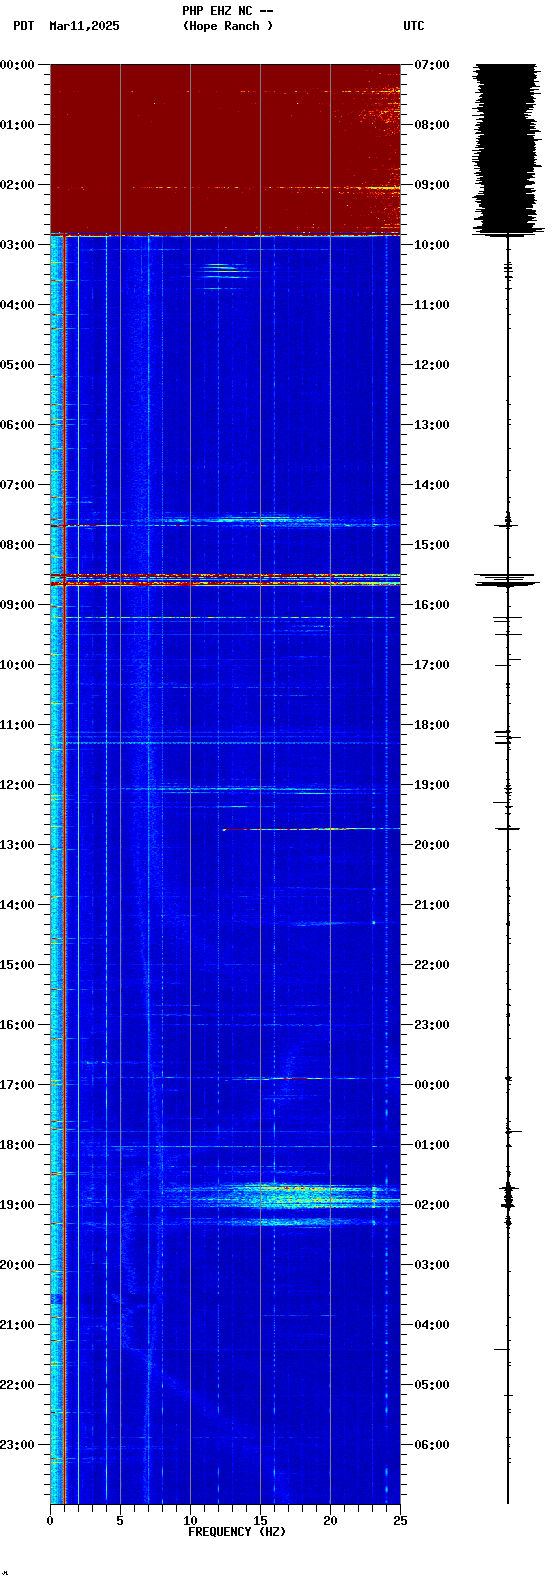The height and width of the screenshot is (1584, 552).
Task: Click the '(Hope Ranch )' subtitle
Action: click(227, 26)
